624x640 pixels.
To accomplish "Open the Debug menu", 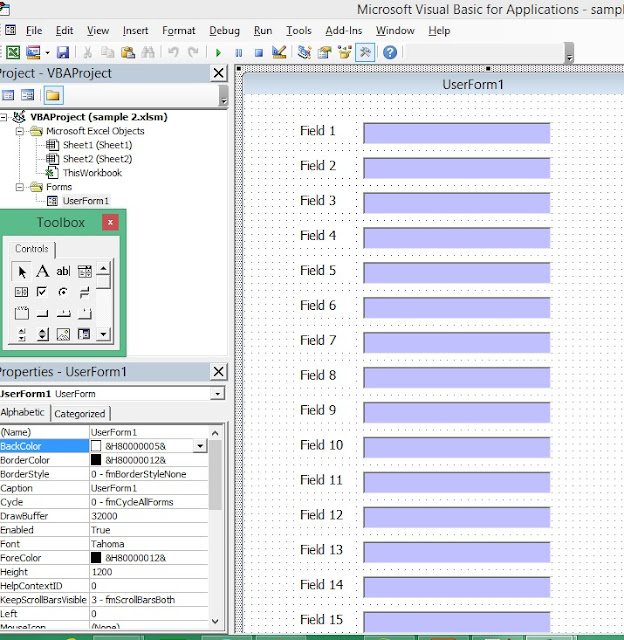I will pyautogui.click(x=224, y=31).
